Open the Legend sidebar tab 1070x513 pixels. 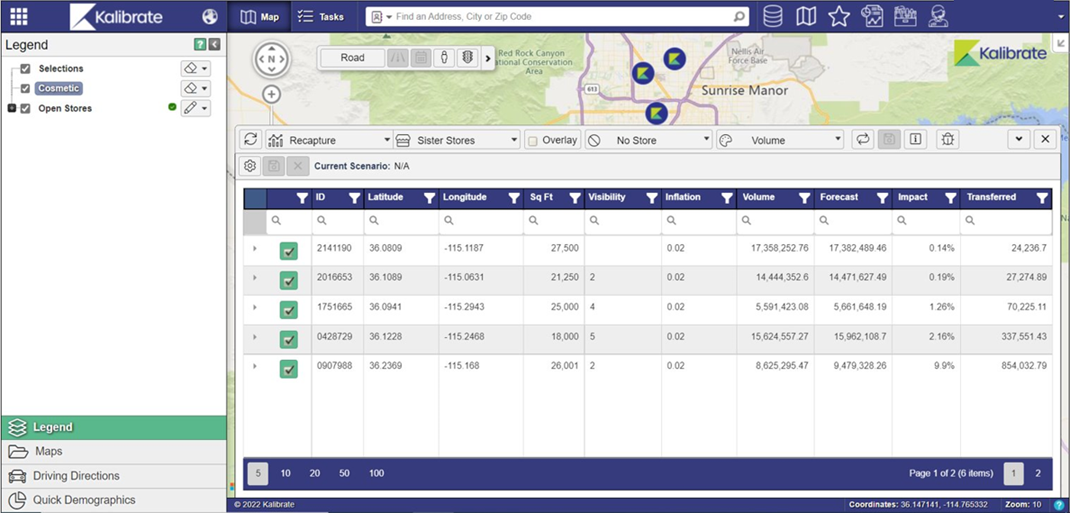(113, 428)
